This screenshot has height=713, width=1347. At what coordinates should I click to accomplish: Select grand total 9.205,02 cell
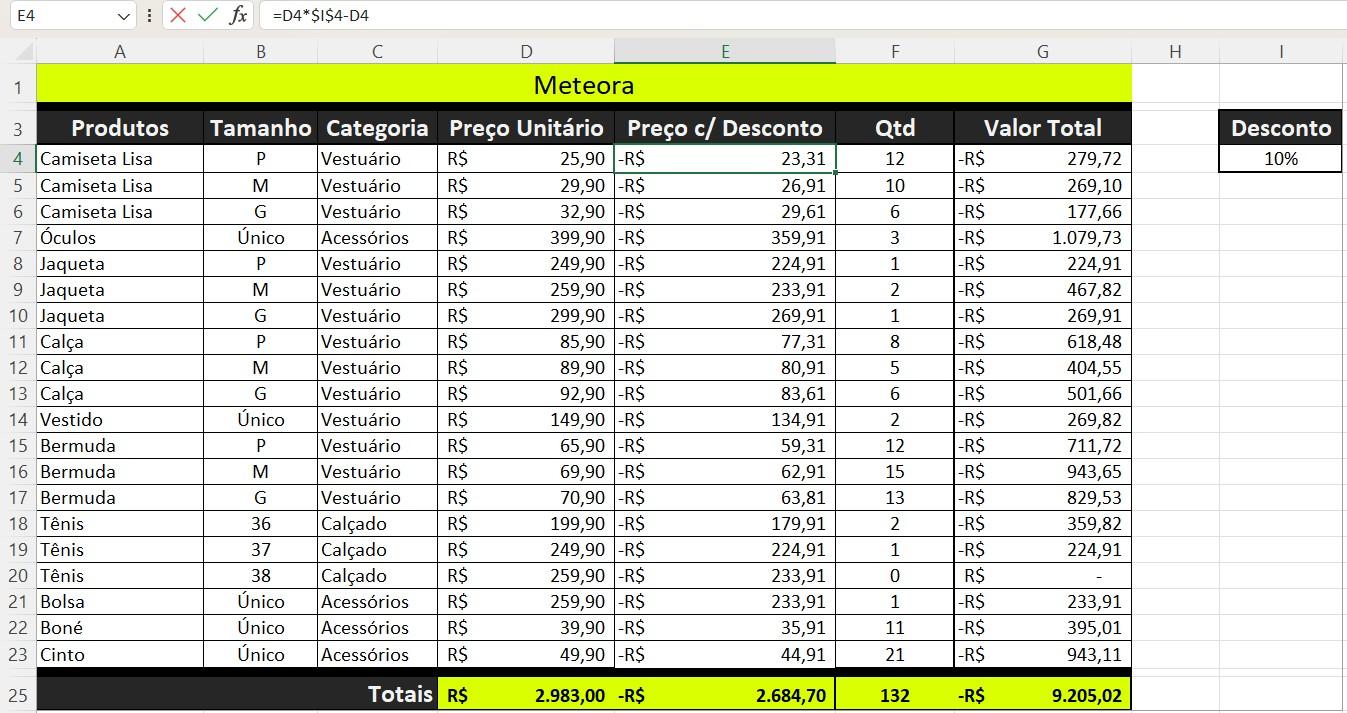point(1043,695)
